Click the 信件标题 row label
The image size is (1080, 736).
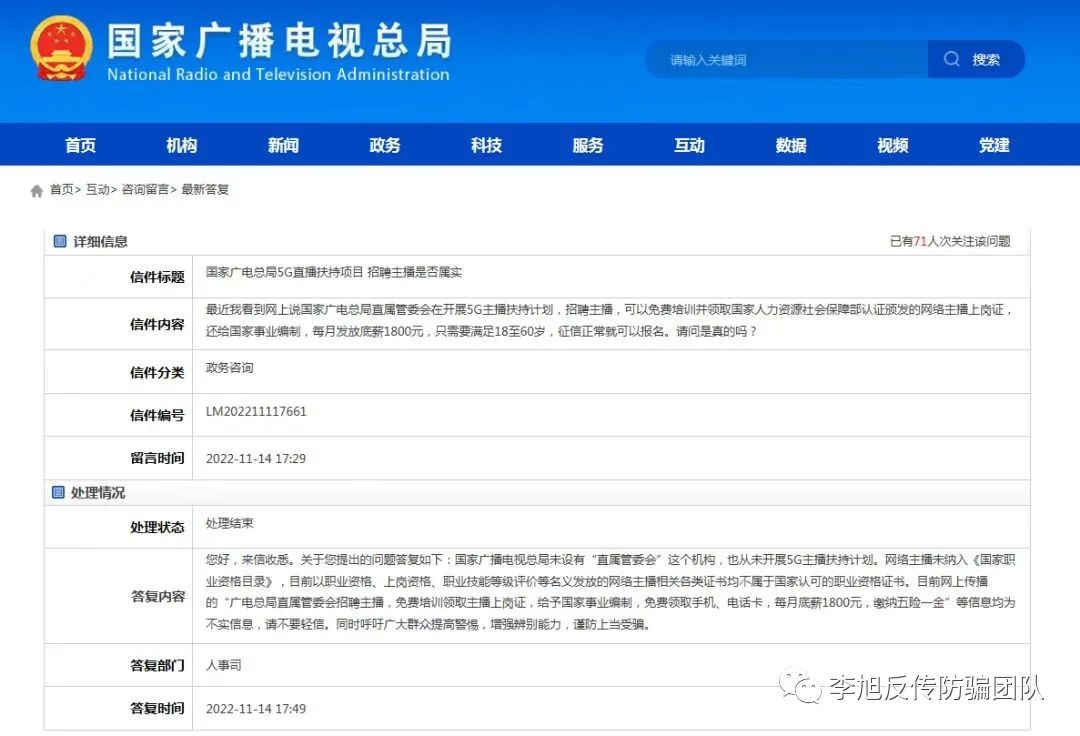[x=157, y=277]
